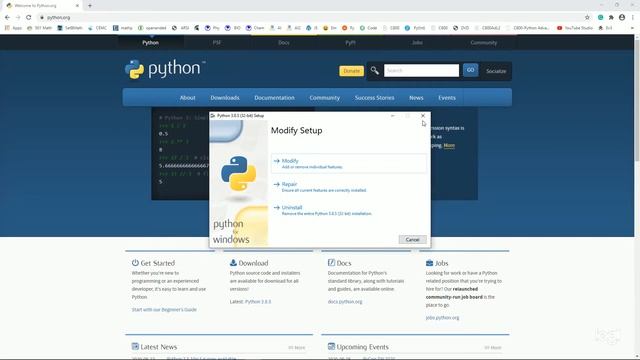Open the Apps bookmark shortcut
The width and height of the screenshot is (640, 360).
coord(13,28)
